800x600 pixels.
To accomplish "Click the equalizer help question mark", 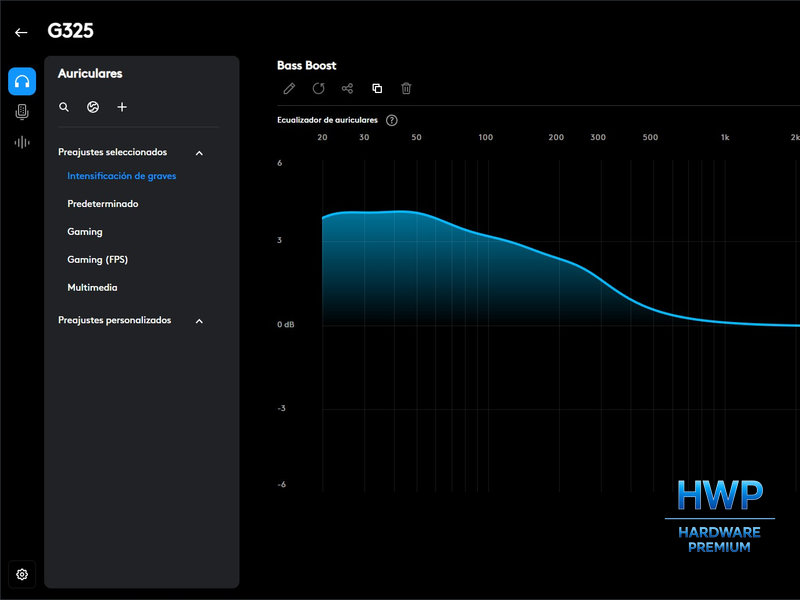I will tap(392, 120).
